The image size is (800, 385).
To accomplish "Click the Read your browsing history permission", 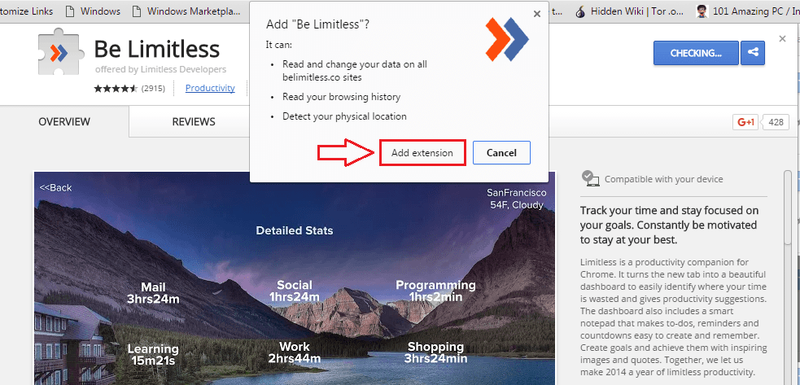I will 341,96.
